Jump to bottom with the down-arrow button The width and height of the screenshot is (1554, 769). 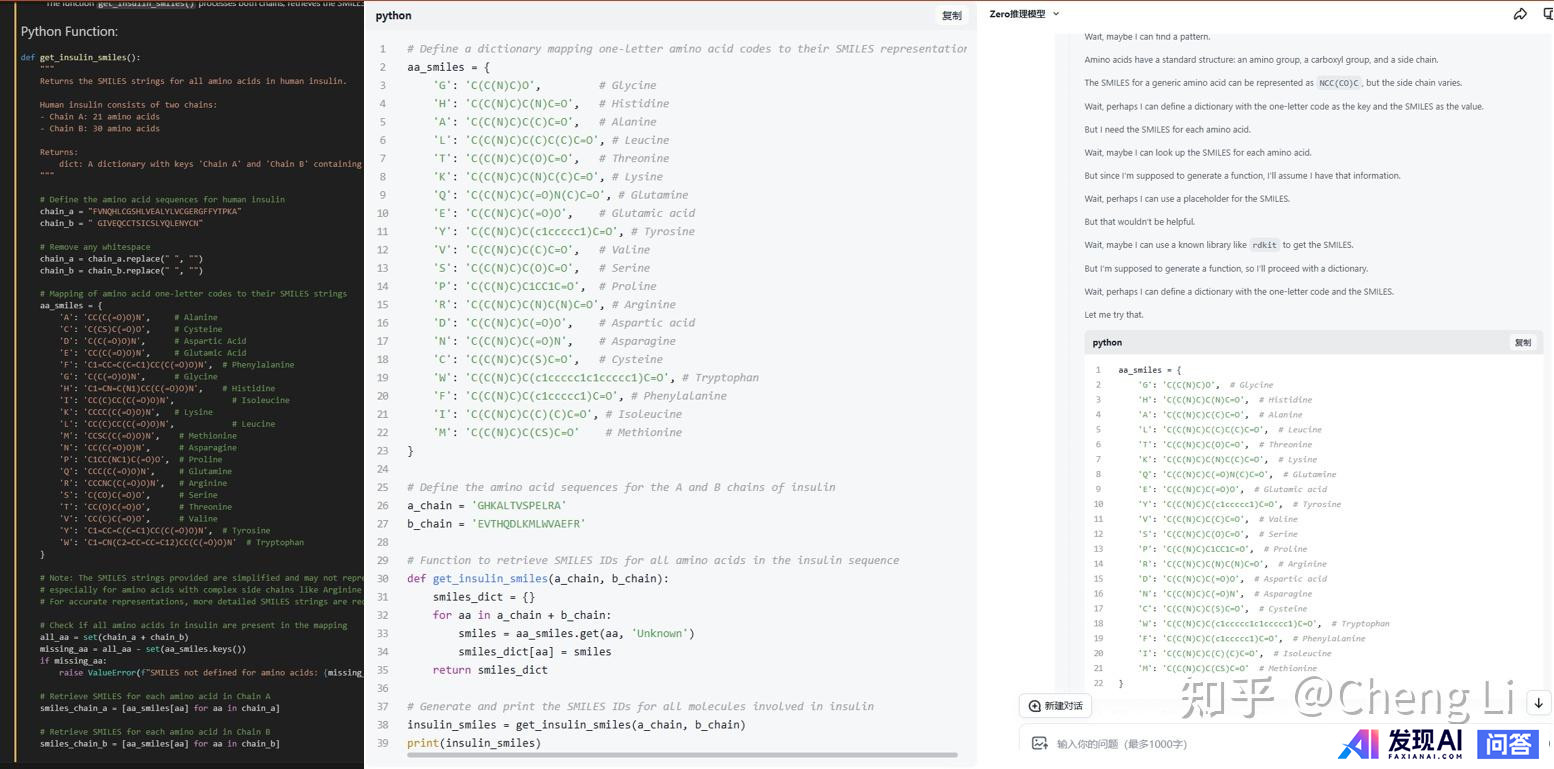[x=1538, y=703]
